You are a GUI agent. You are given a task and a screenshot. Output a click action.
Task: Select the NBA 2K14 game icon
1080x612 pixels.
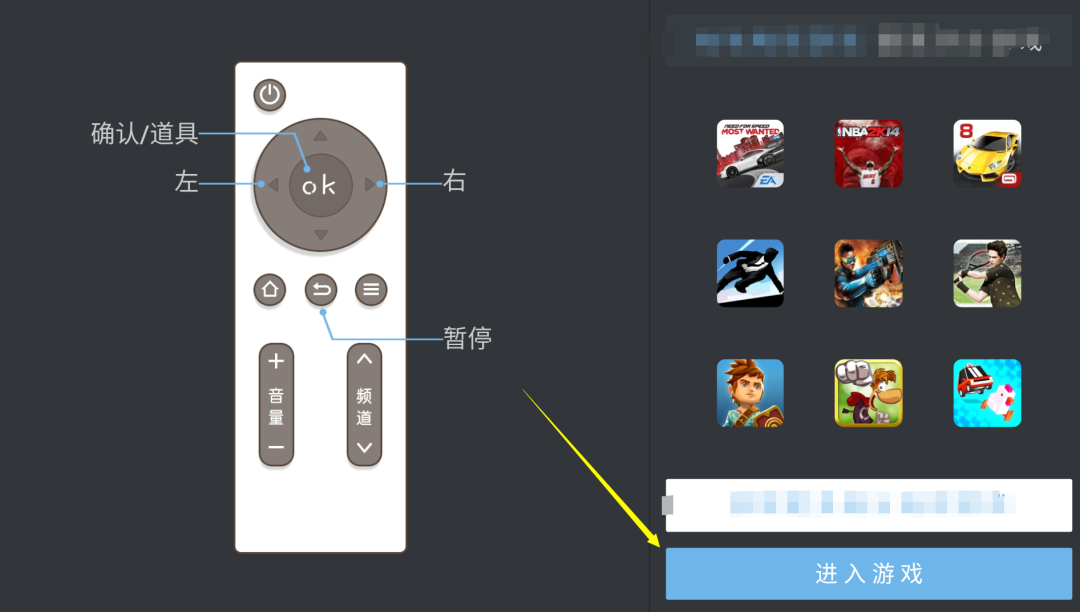(869, 154)
